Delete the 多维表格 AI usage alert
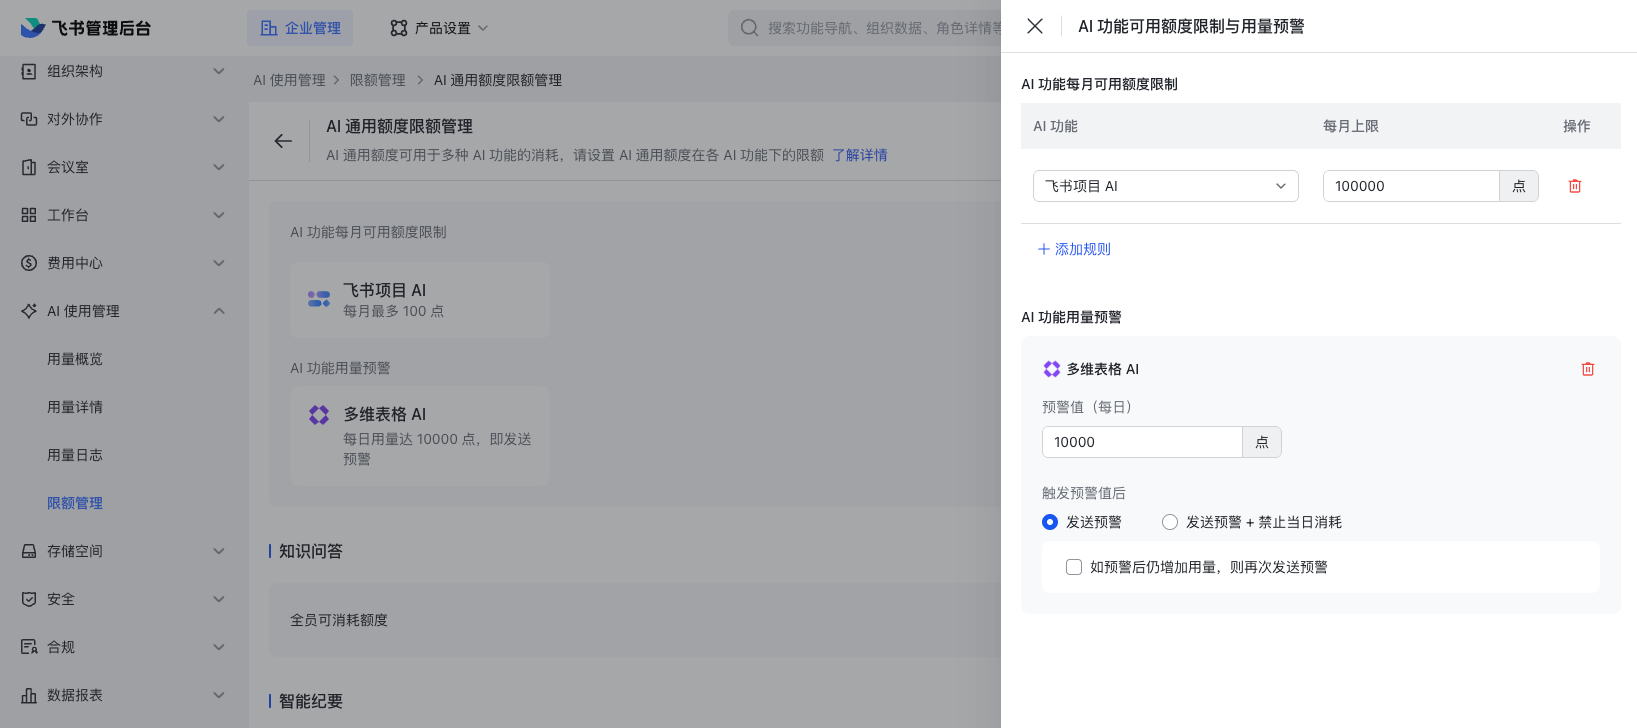1637x728 pixels. [x=1588, y=369]
